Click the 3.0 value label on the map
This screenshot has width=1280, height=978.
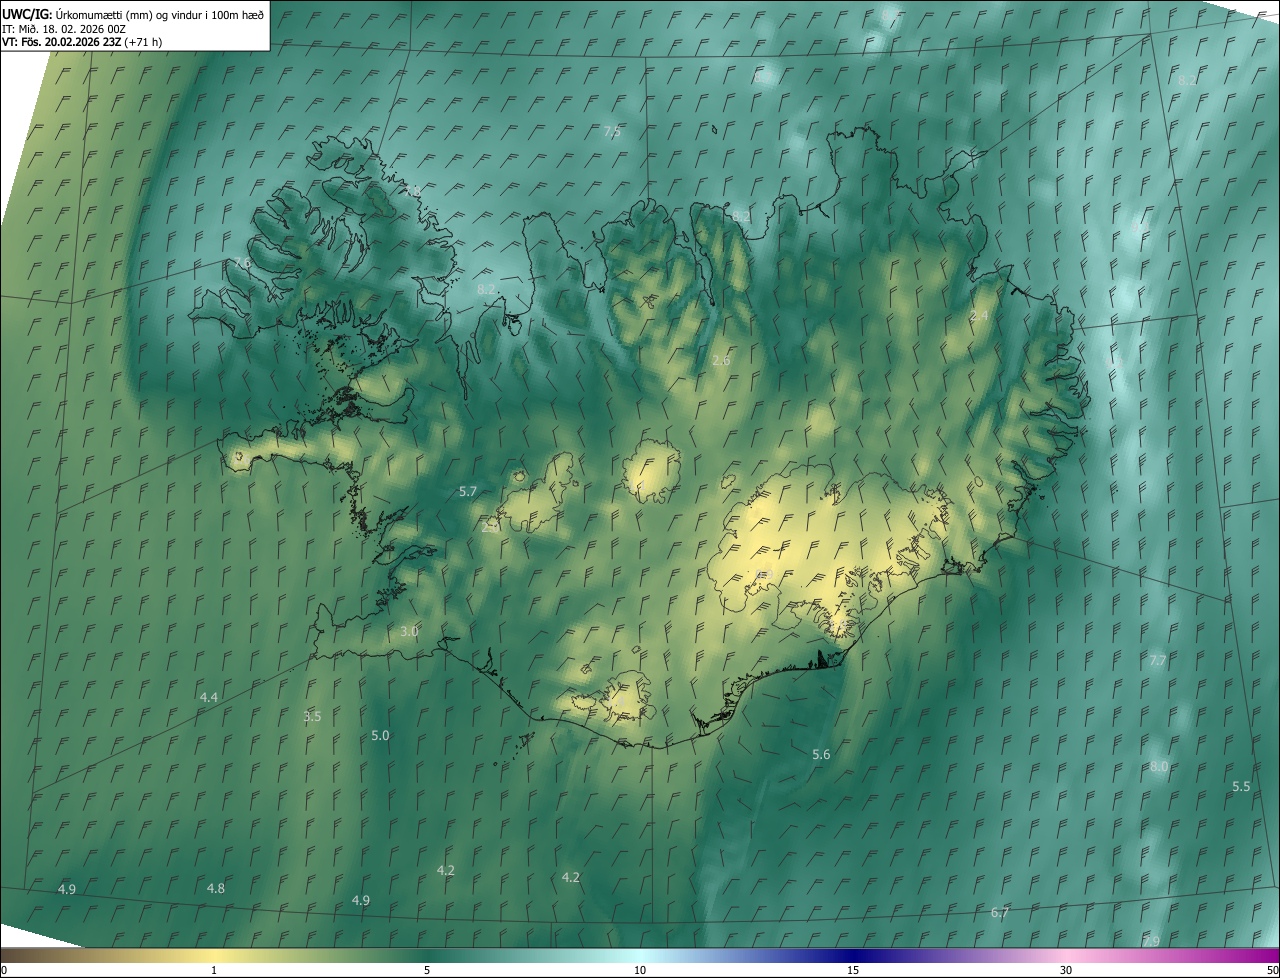[x=409, y=631]
